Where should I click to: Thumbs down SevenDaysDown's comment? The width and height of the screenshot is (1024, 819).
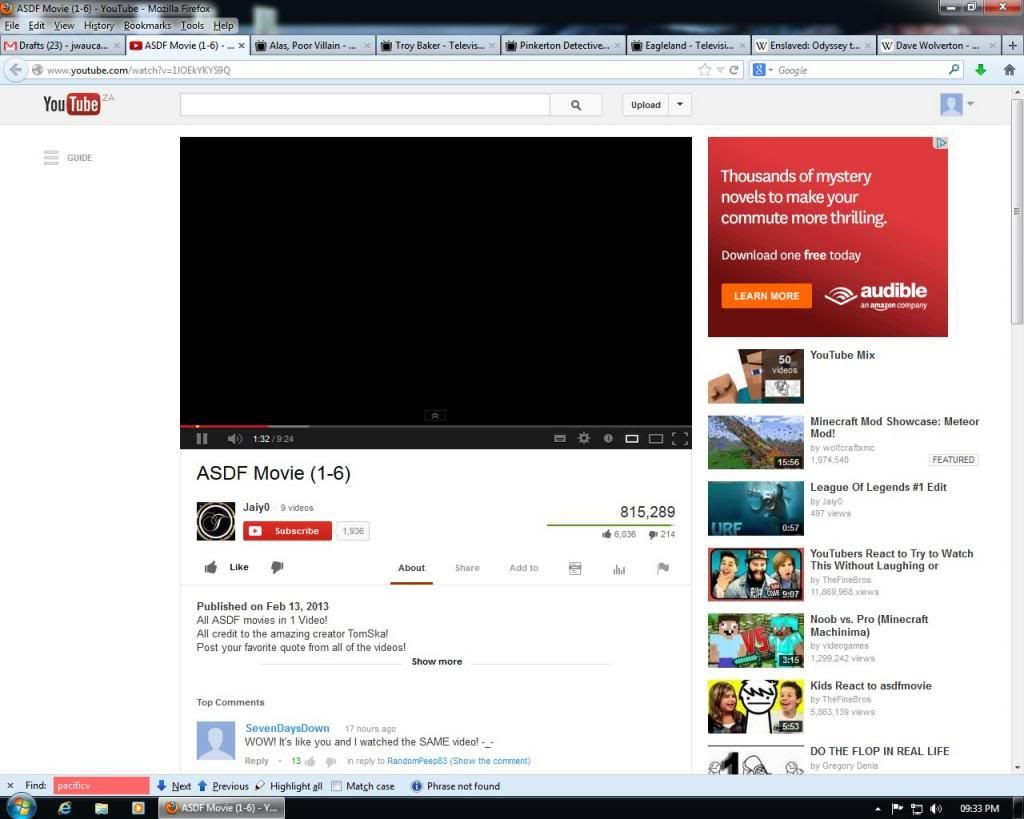[330, 762]
